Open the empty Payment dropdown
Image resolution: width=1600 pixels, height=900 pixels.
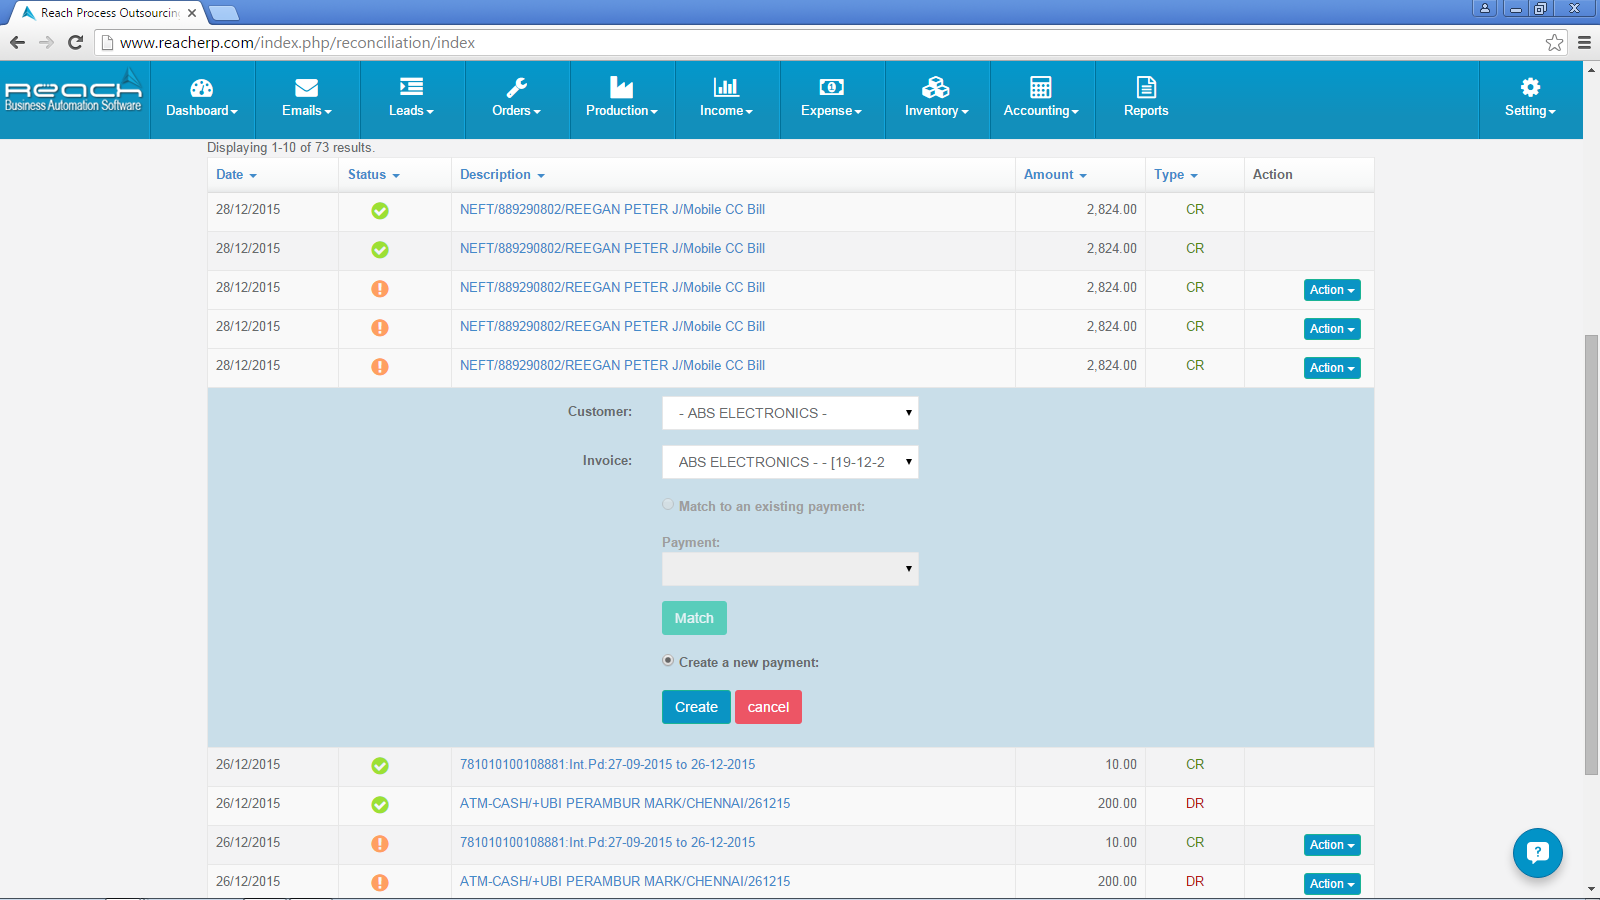790,569
